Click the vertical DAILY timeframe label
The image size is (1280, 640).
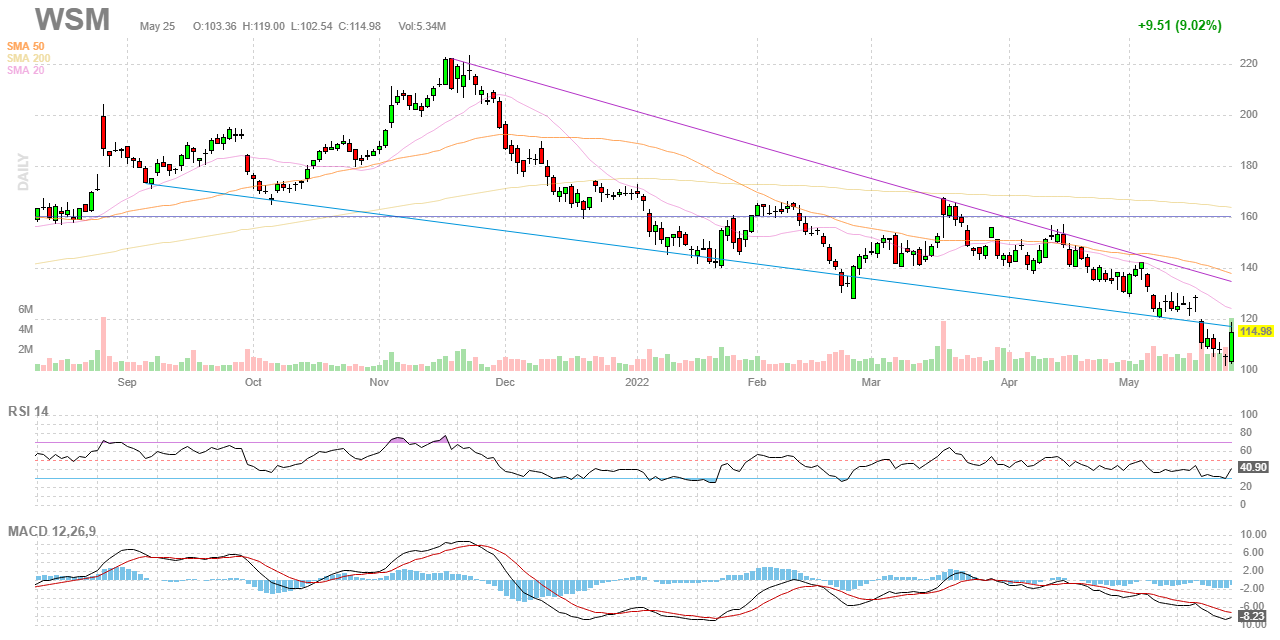pos(24,172)
